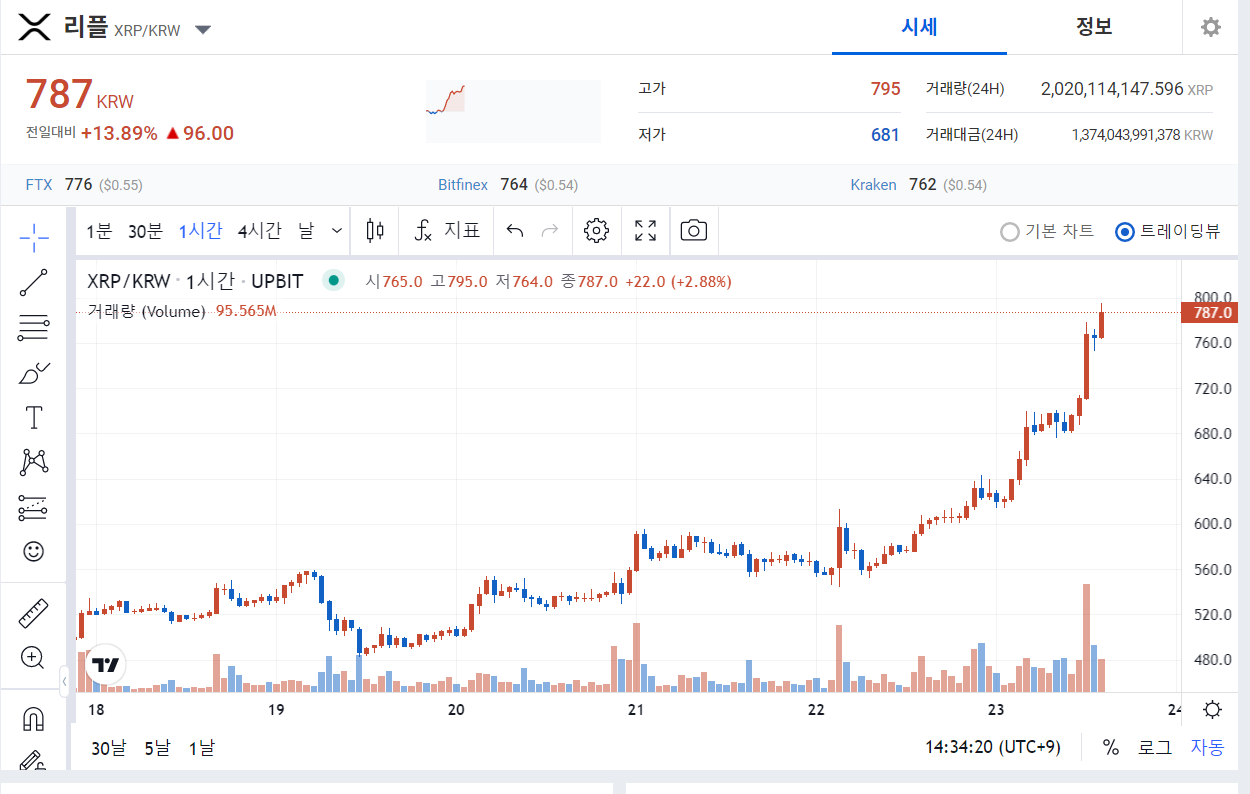Select the XABCD pattern tool
Image resolution: width=1250 pixels, height=794 pixels.
click(34, 462)
